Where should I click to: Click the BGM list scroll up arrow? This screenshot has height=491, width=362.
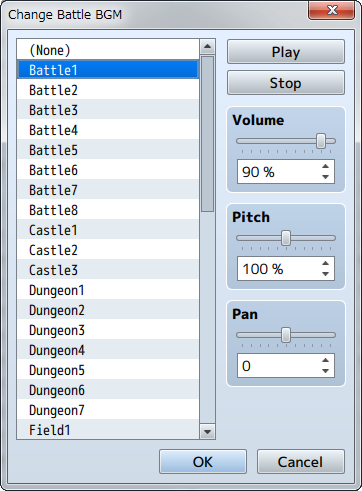click(x=207, y=46)
